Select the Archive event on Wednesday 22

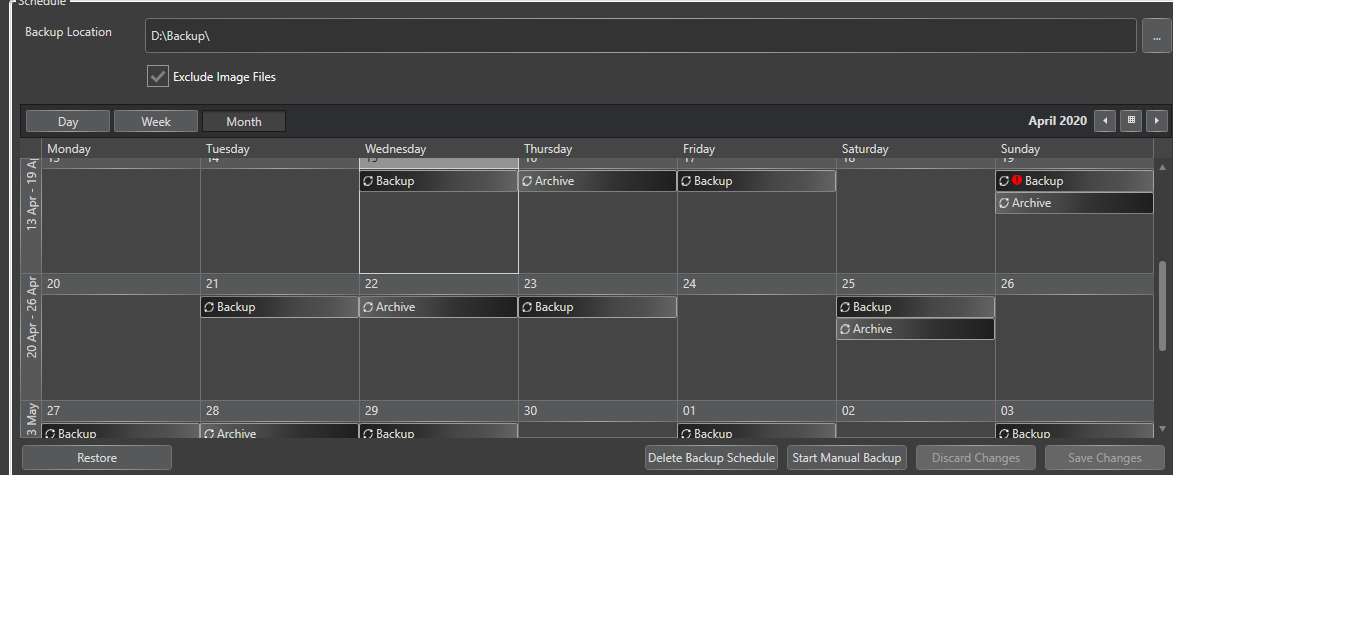pyautogui.click(x=439, y=307)
